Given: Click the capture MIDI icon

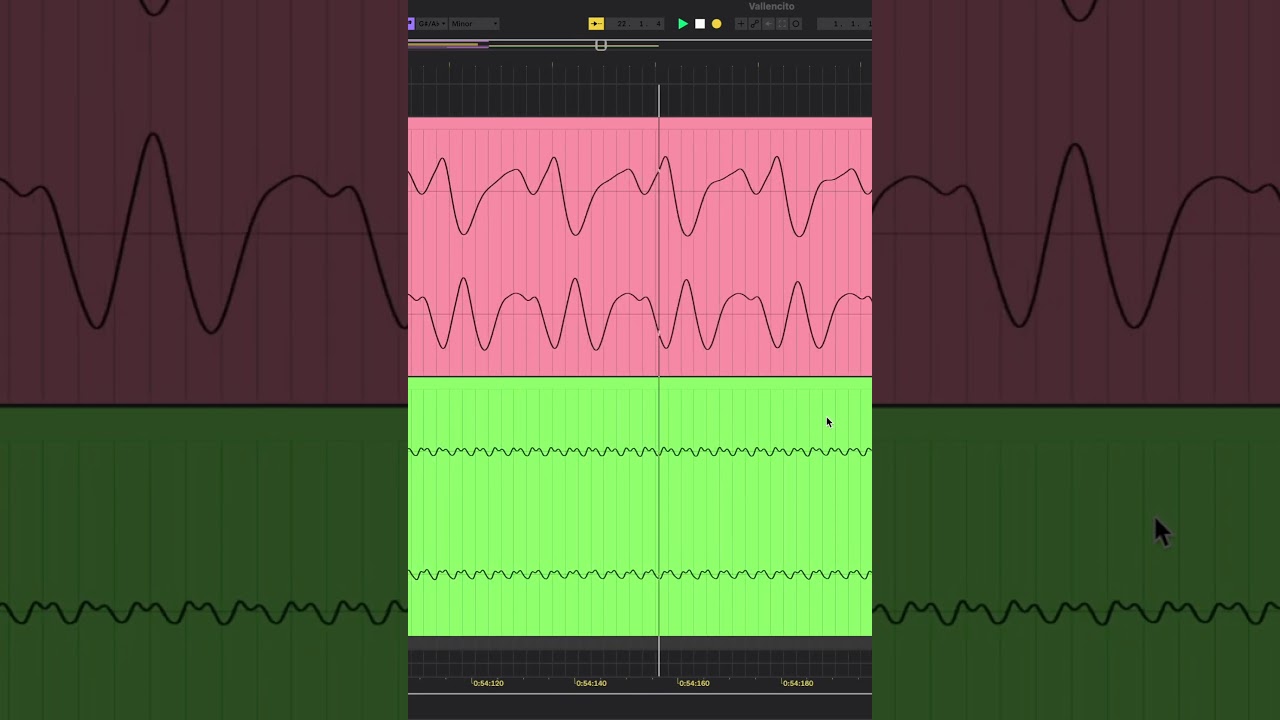Looking at the screenshot, I should 782,24.
